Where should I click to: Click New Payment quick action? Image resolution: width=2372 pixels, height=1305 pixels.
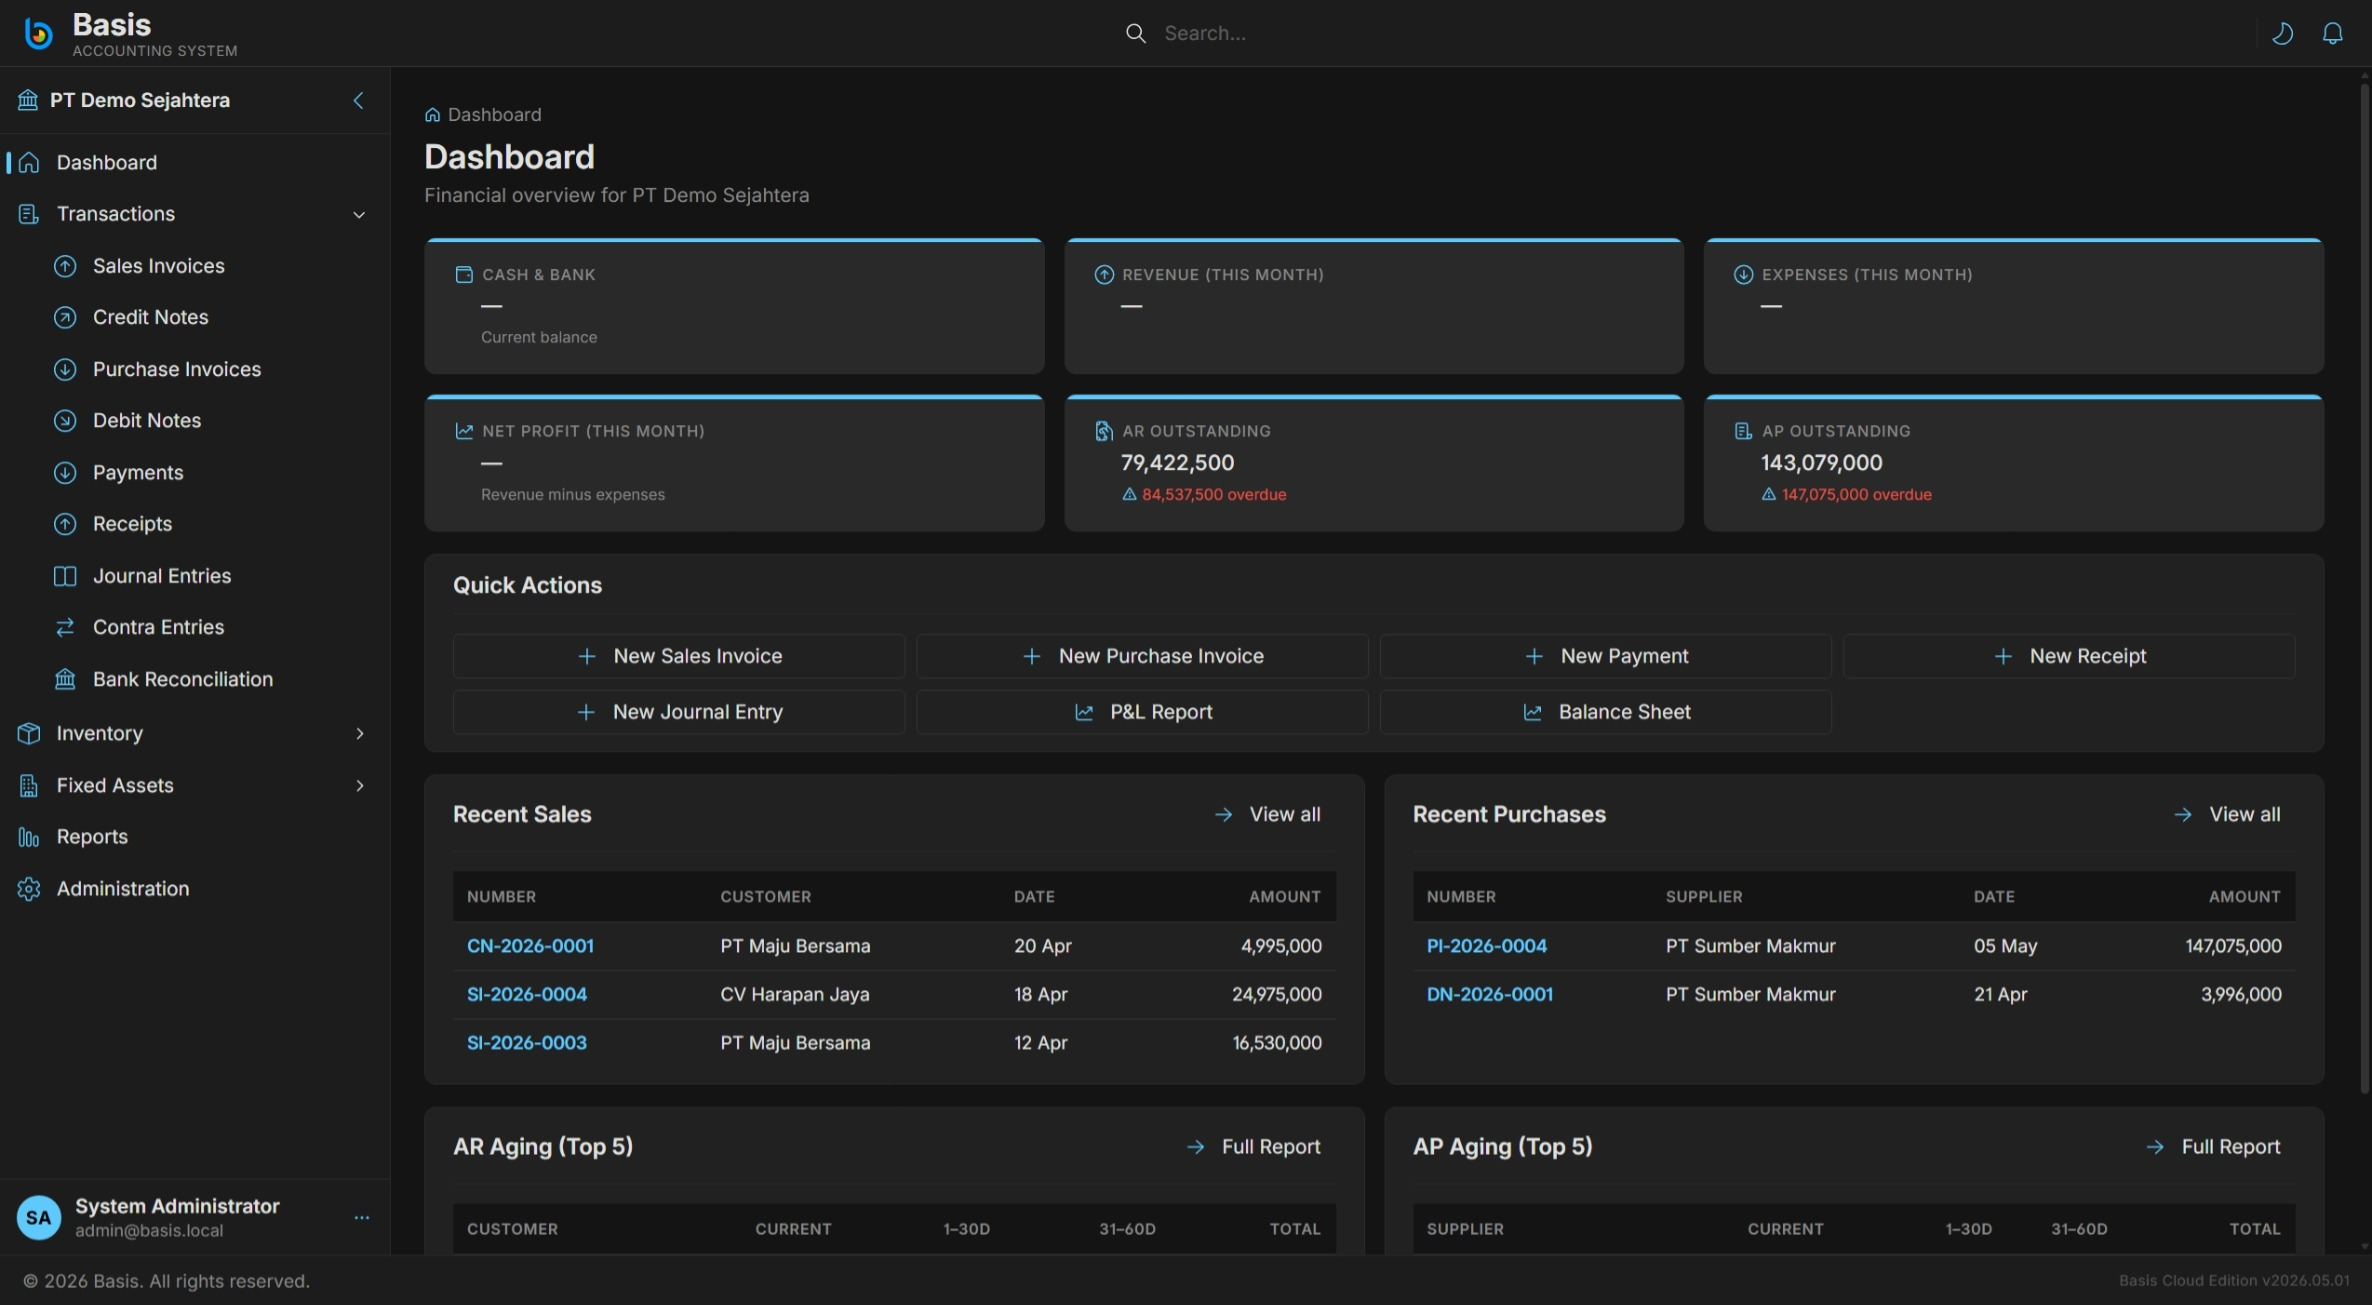tap(1606, 656)
